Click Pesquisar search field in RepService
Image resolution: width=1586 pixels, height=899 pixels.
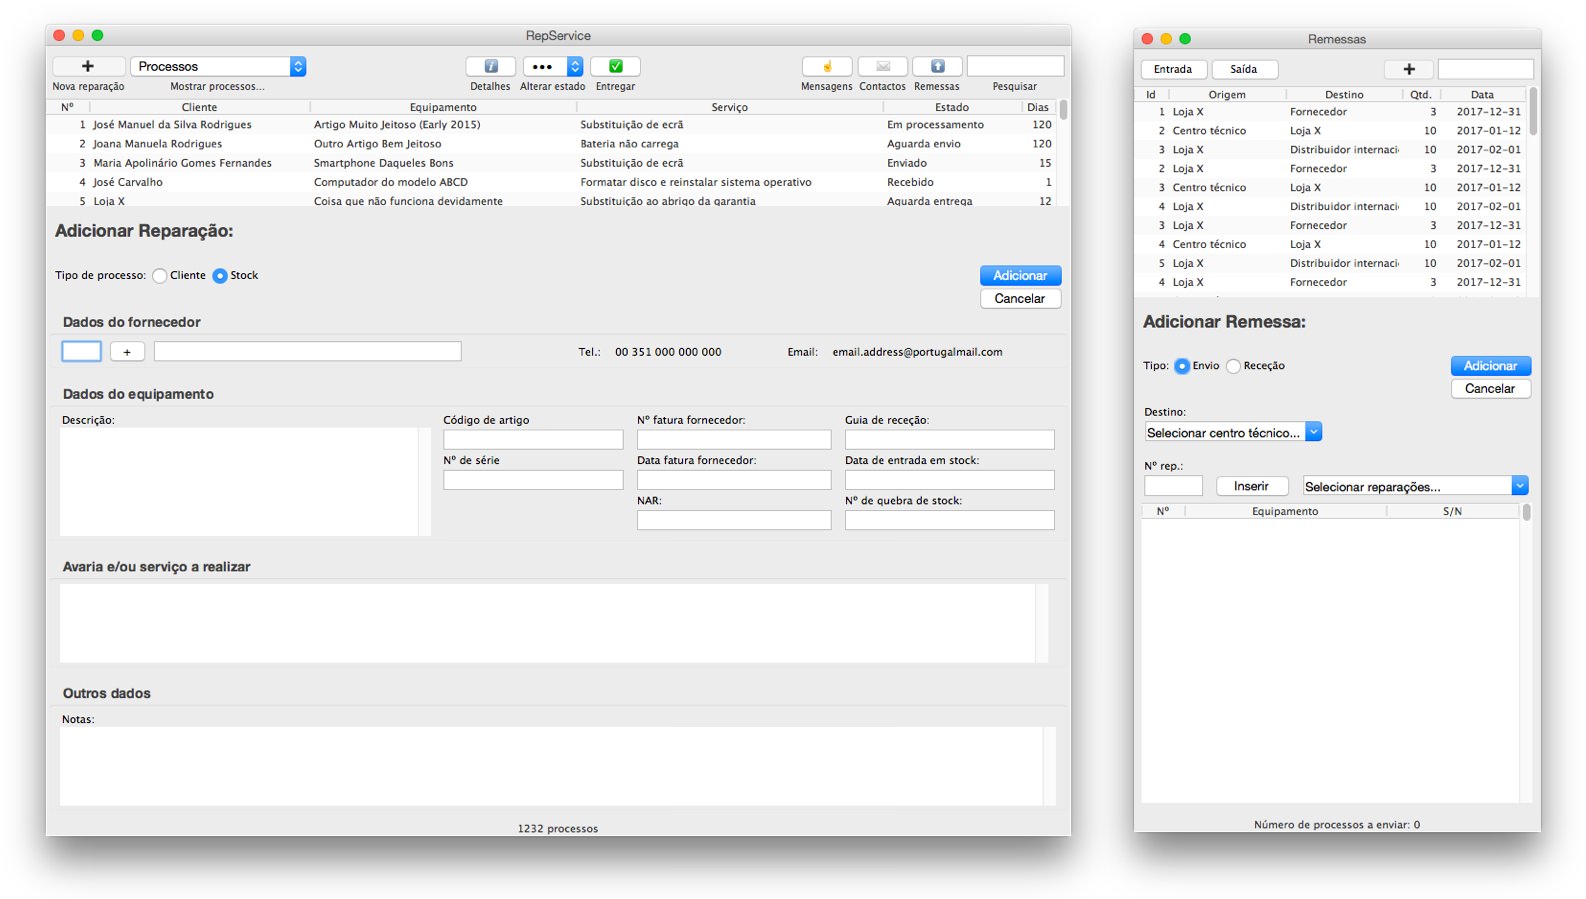1015,66
